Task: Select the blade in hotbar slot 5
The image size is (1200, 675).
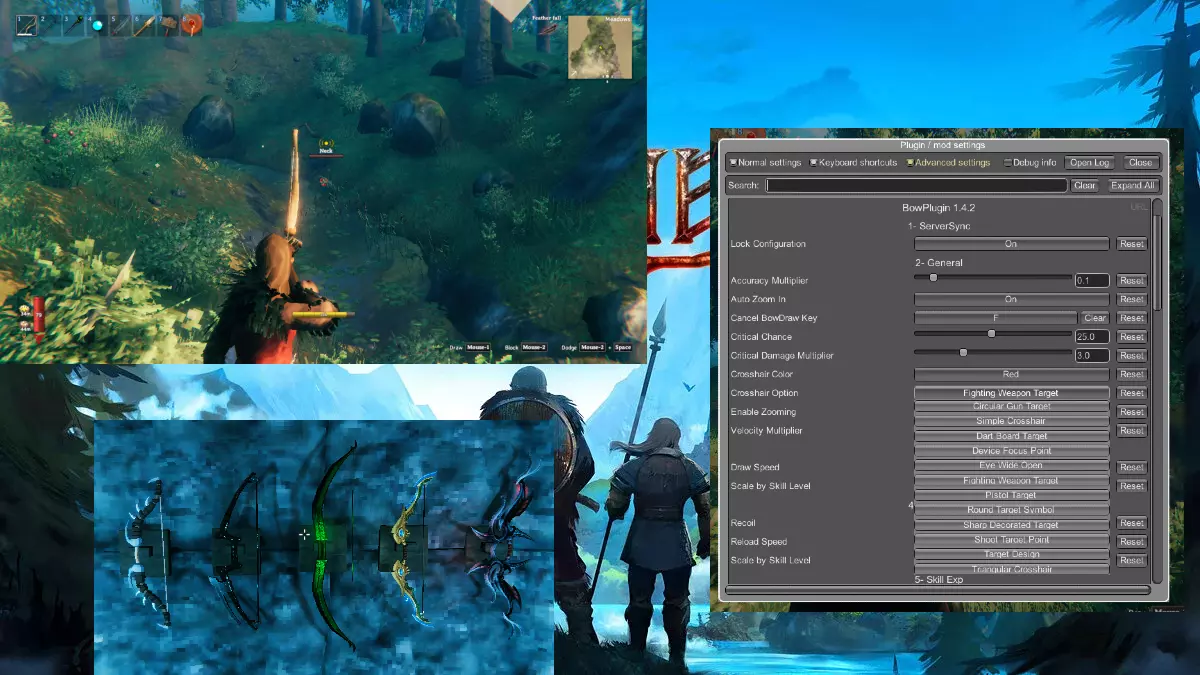Action: (121, 24)
